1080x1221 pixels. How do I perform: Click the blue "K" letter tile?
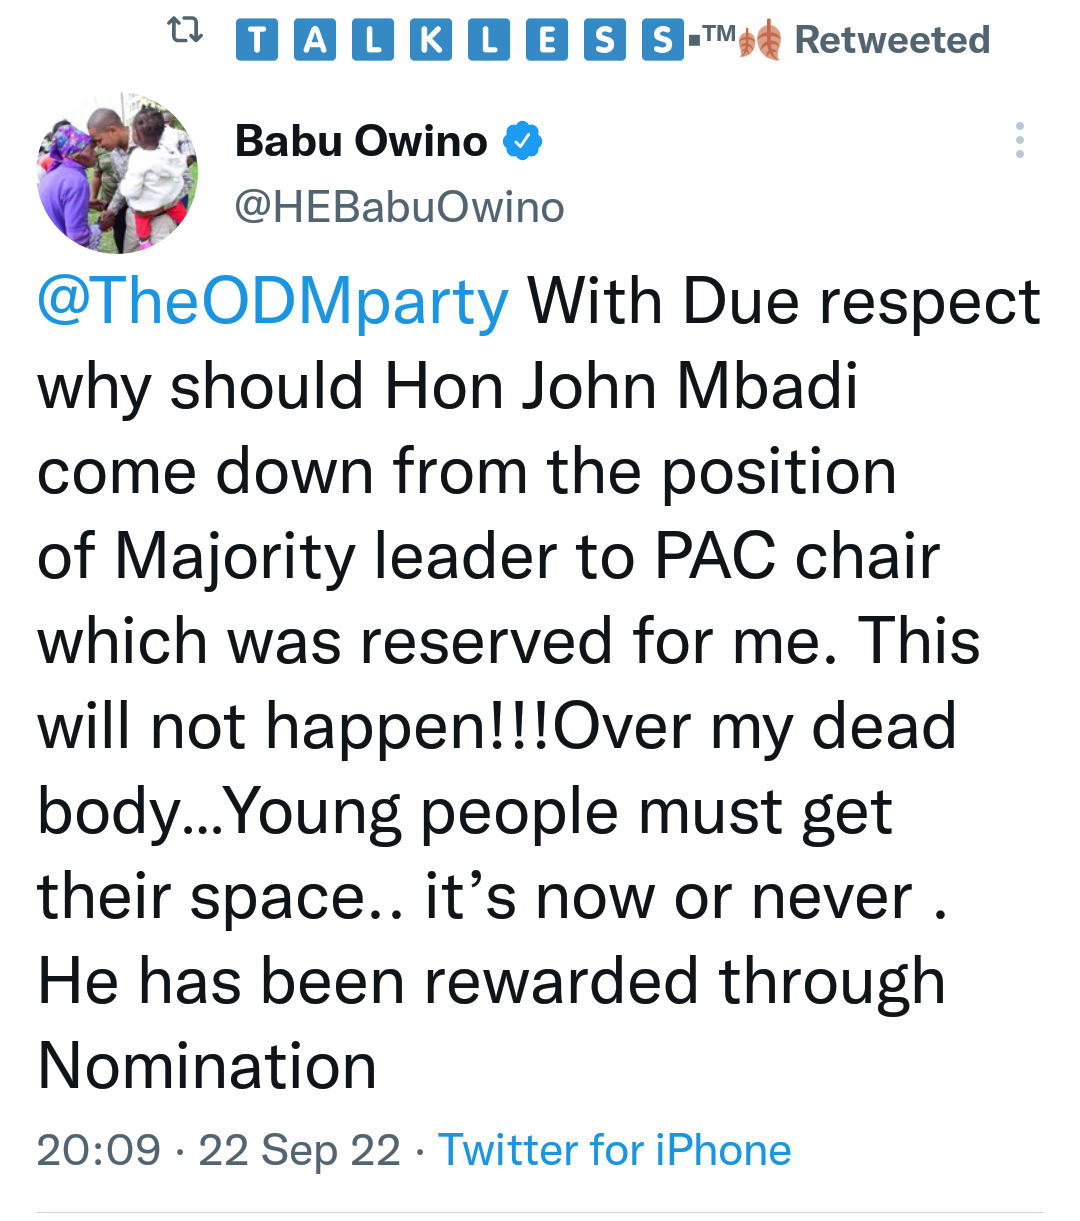430,40
